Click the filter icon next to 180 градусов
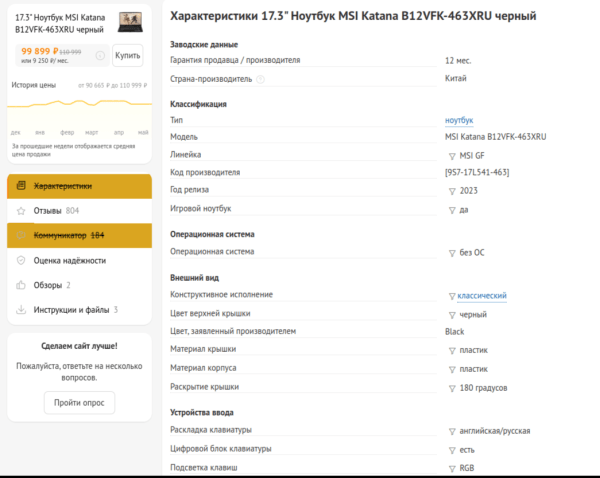Viewport: 600px width, 478px height. [x=452, y=389]
